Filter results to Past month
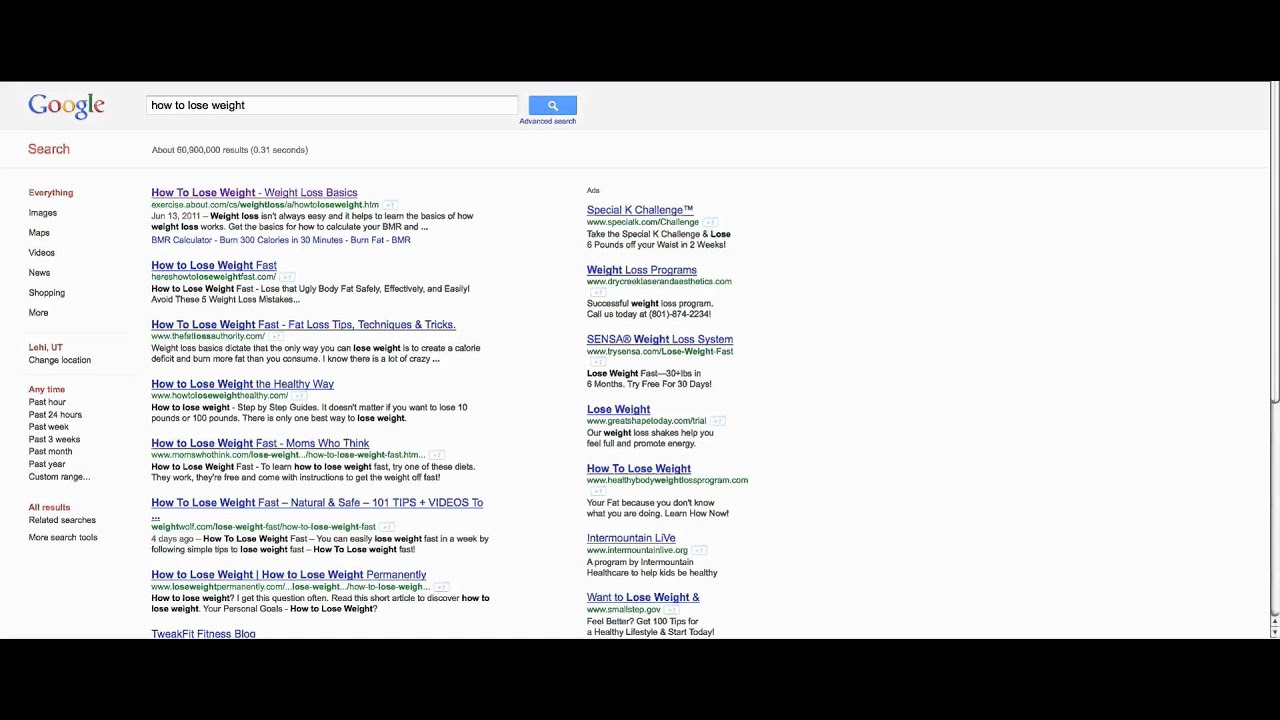The width and height of the screenshot is (1280, 720). coord(50,451)
